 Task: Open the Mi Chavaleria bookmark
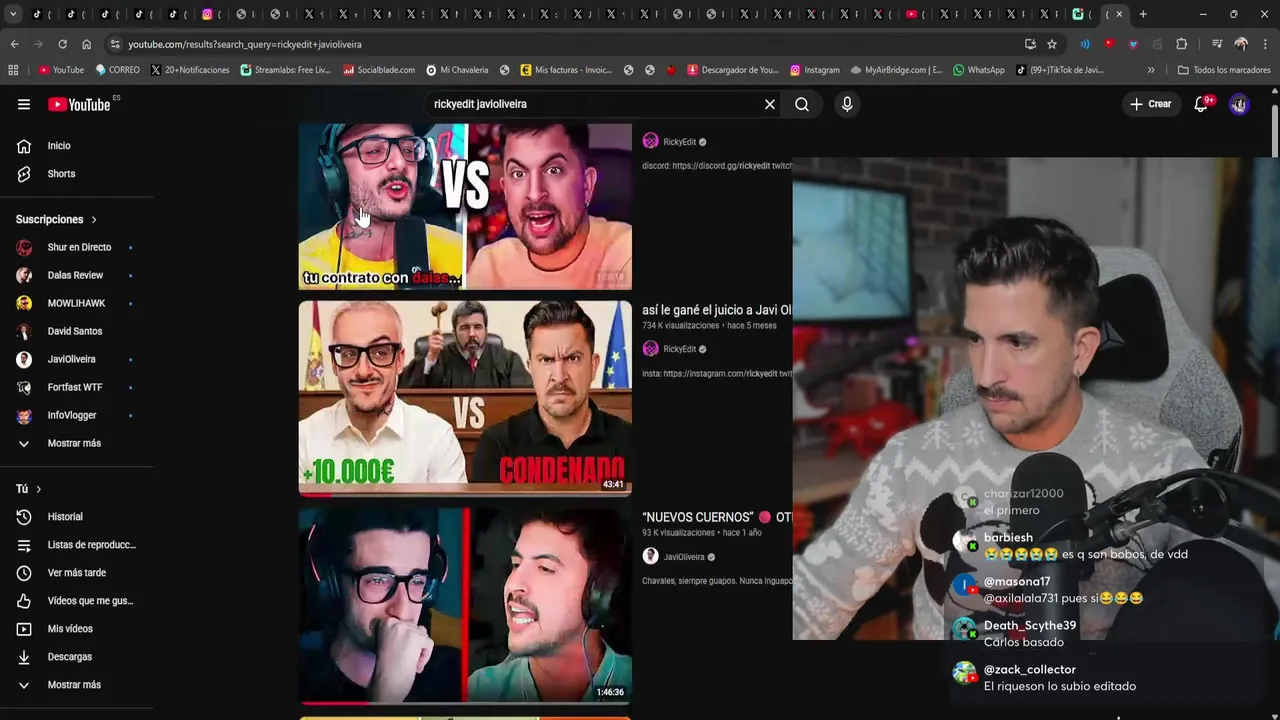pyautogui.click(x=457, y=70)
